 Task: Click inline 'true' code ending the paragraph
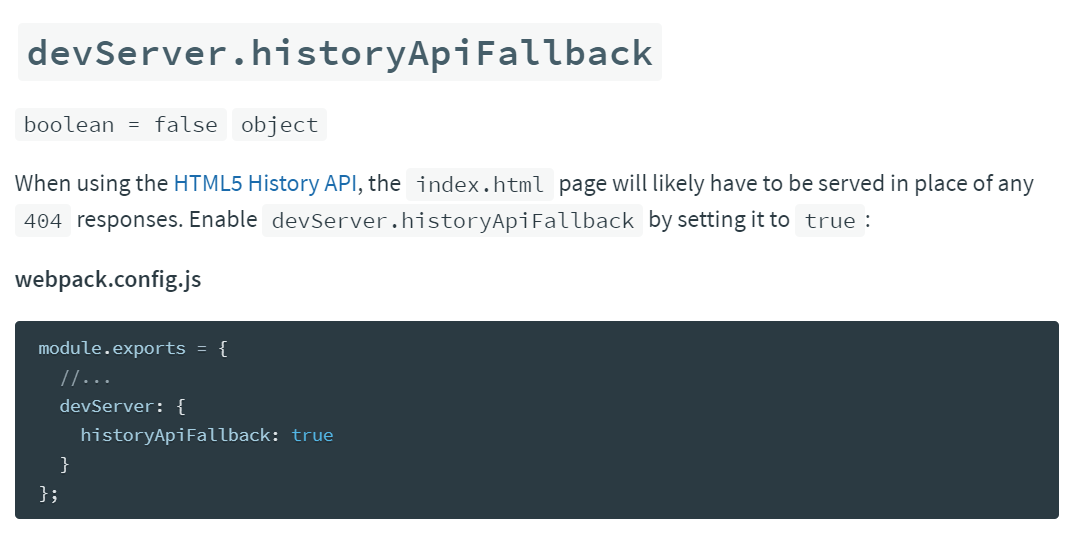(x=830, y=221)
